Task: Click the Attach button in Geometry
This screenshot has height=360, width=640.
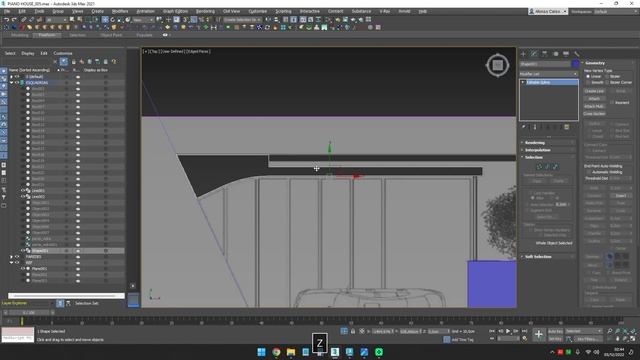Action: (x=594, y=99)
